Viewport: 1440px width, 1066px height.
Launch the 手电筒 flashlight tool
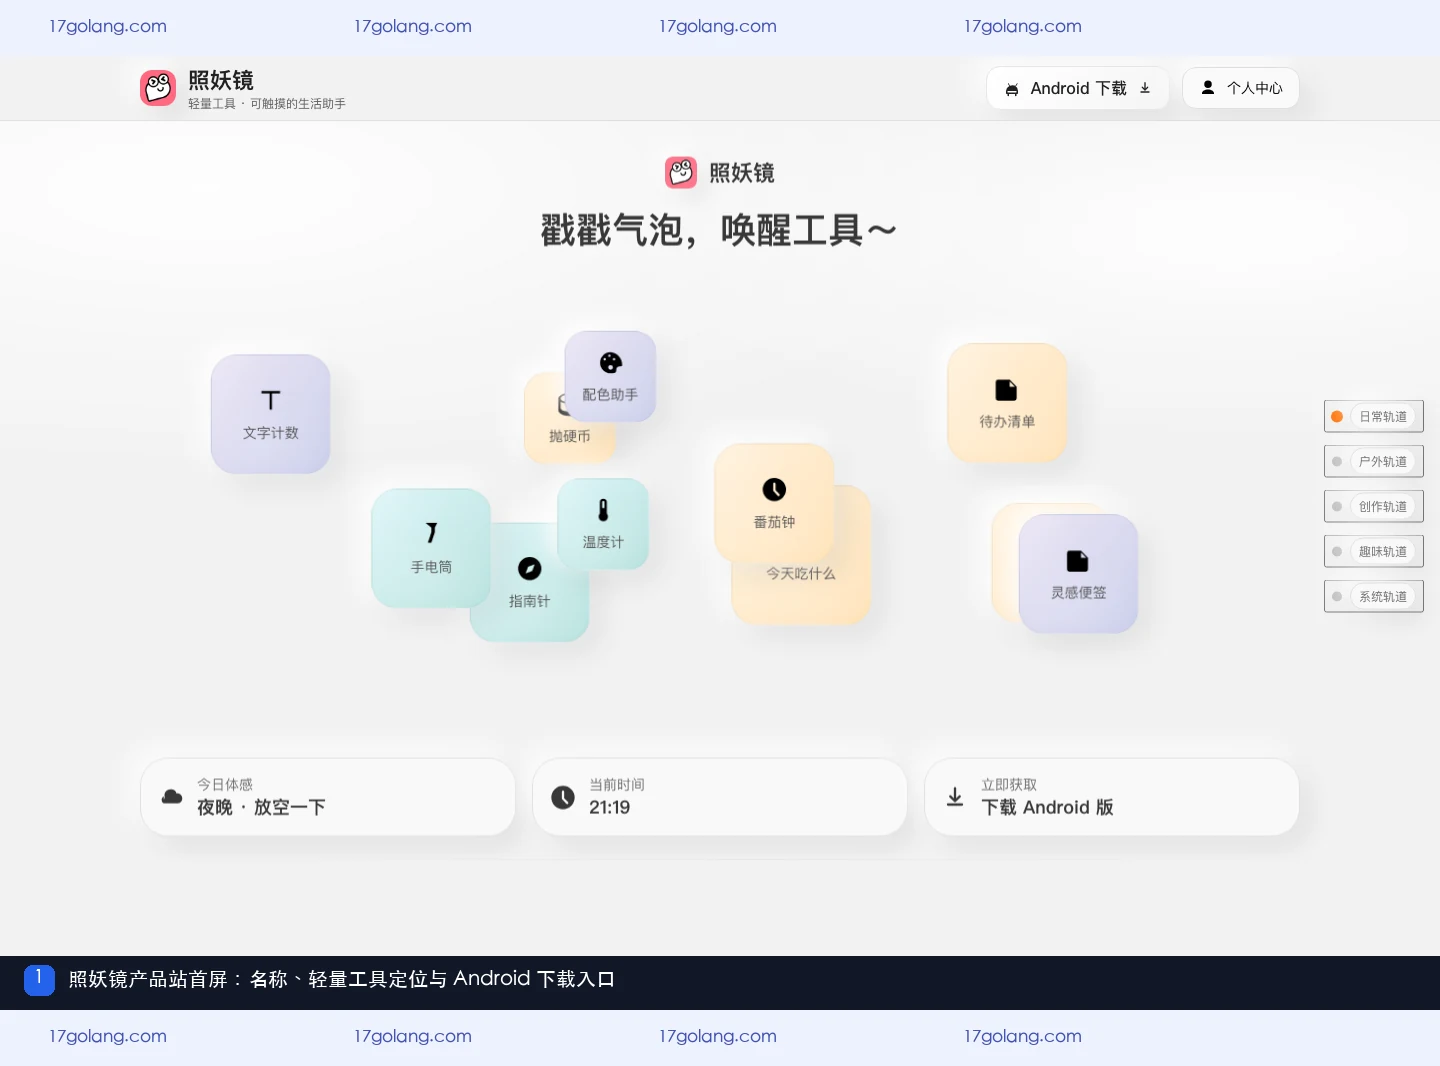pyautogui.click(x=431, y=548)
